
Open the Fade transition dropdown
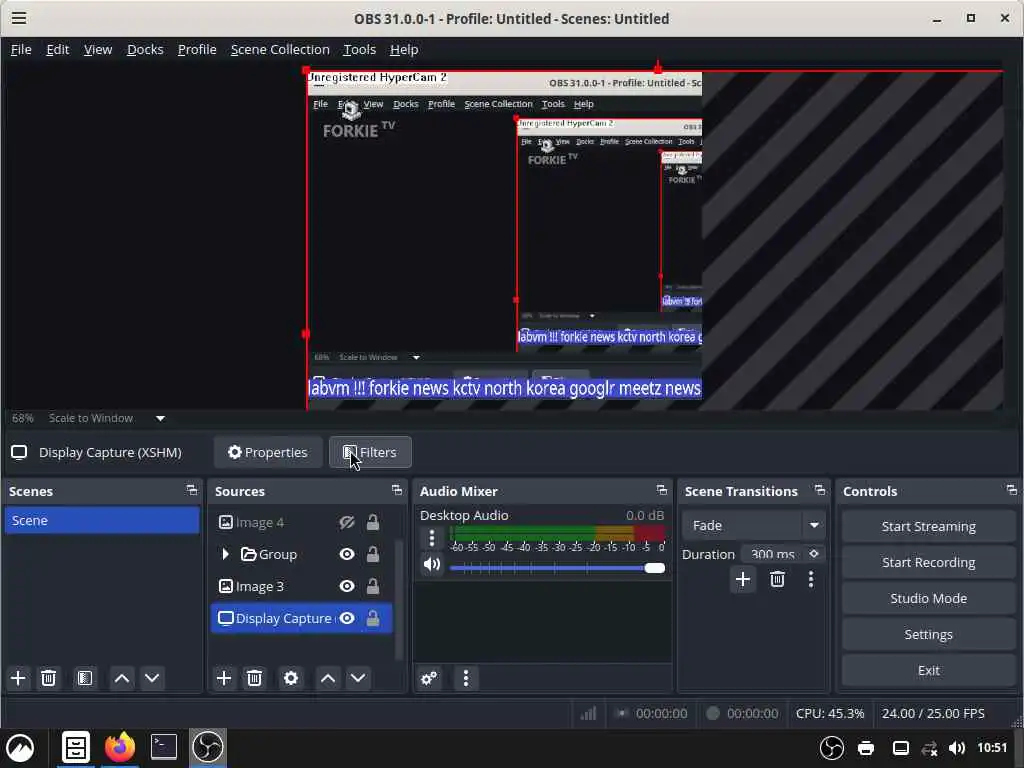point(752,525)
